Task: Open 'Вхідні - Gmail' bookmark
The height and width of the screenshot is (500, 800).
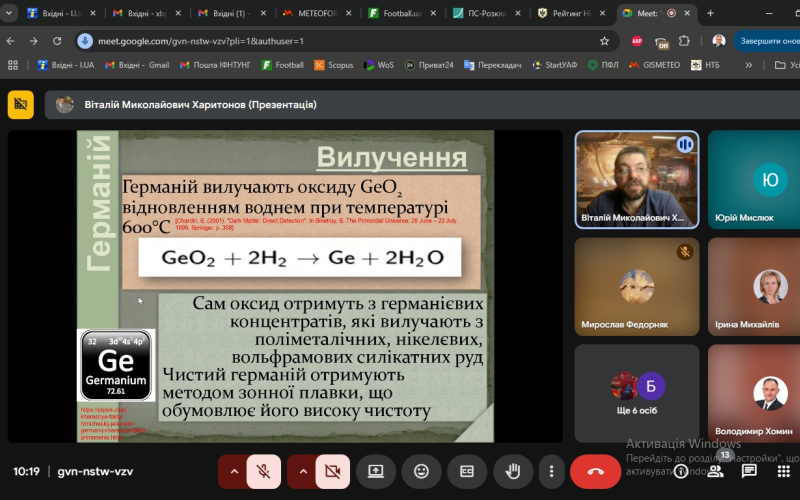Action: tap(137, 65)
